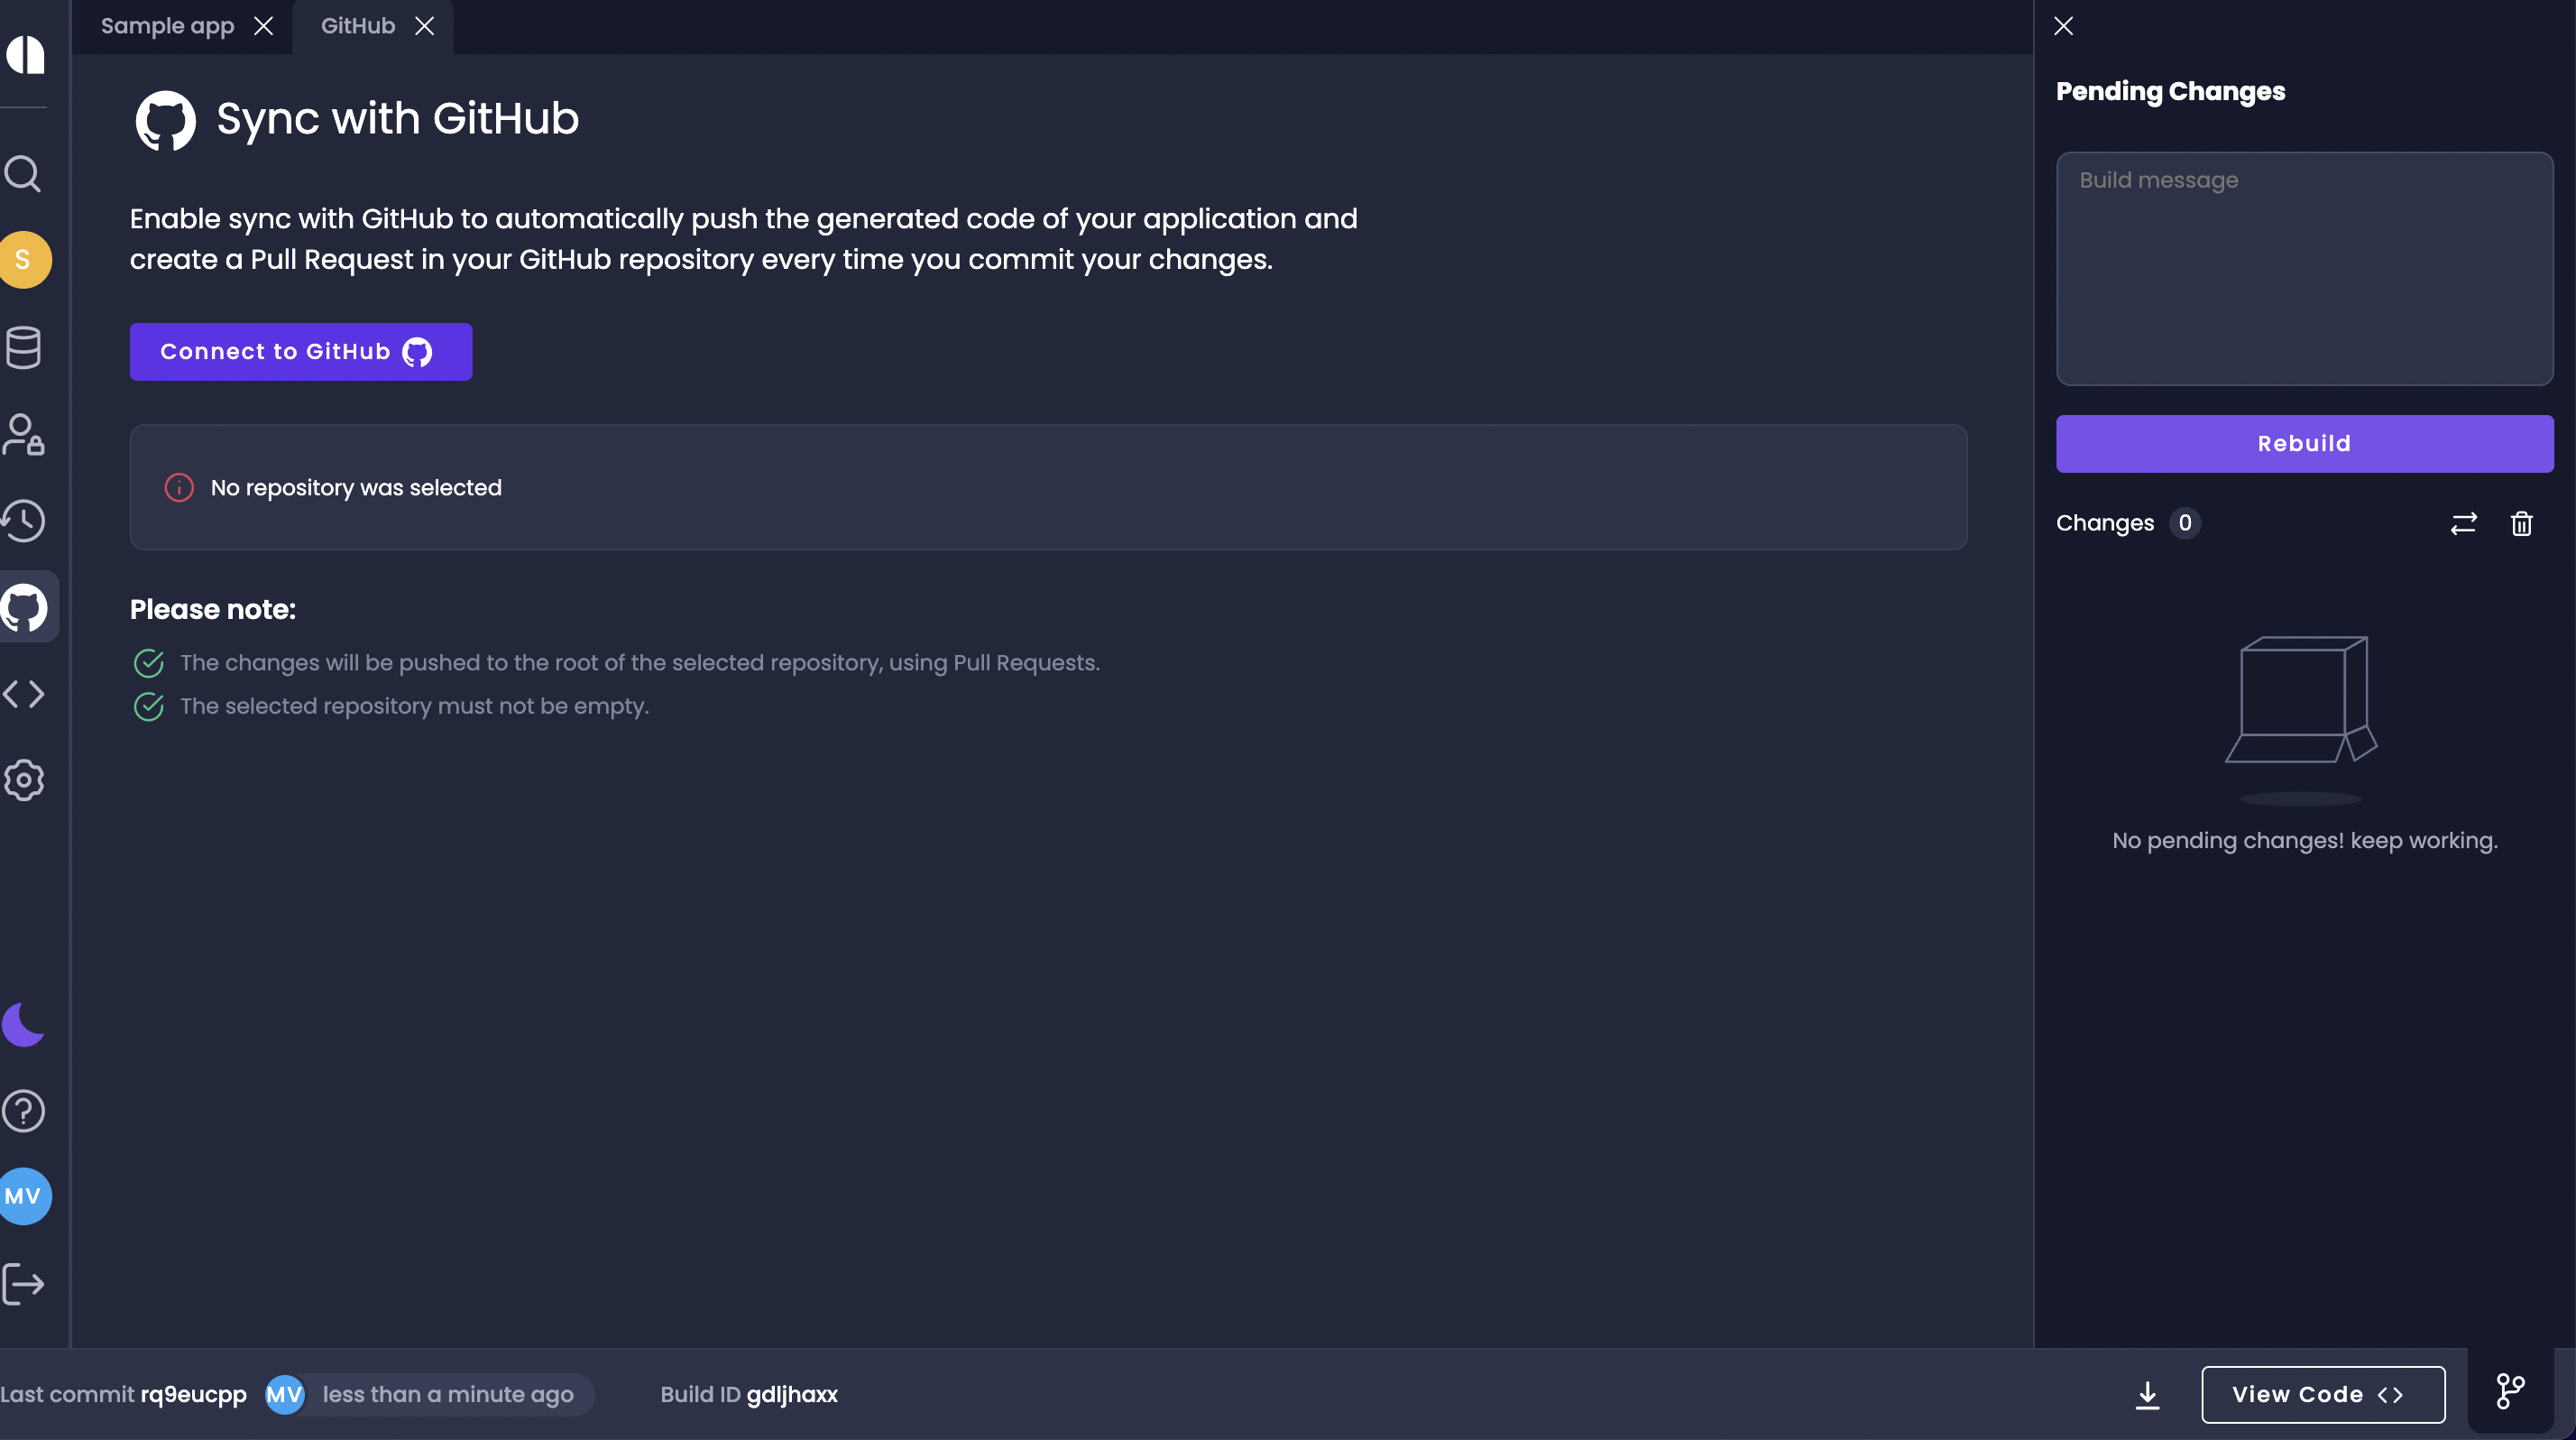Click the download icon in the status bar
The height and width of the screenshot is (1440, 2576).
tap(2146, 1394)
